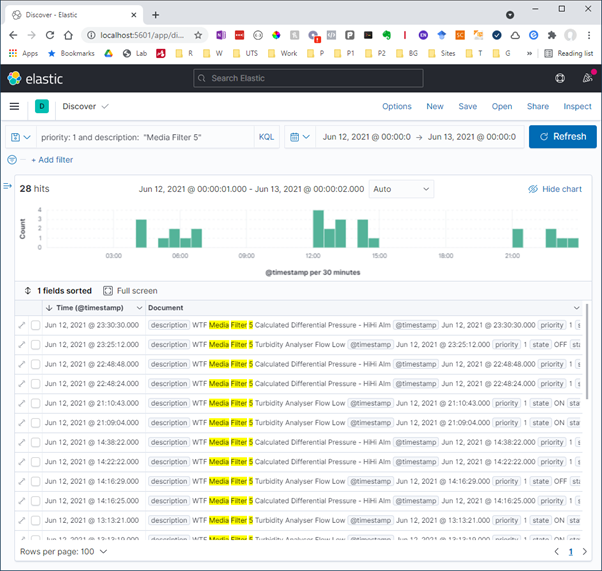
Task: Open the Kibana hamburger navigation menu
Action: pyautogui.click(x=14, y=106)
